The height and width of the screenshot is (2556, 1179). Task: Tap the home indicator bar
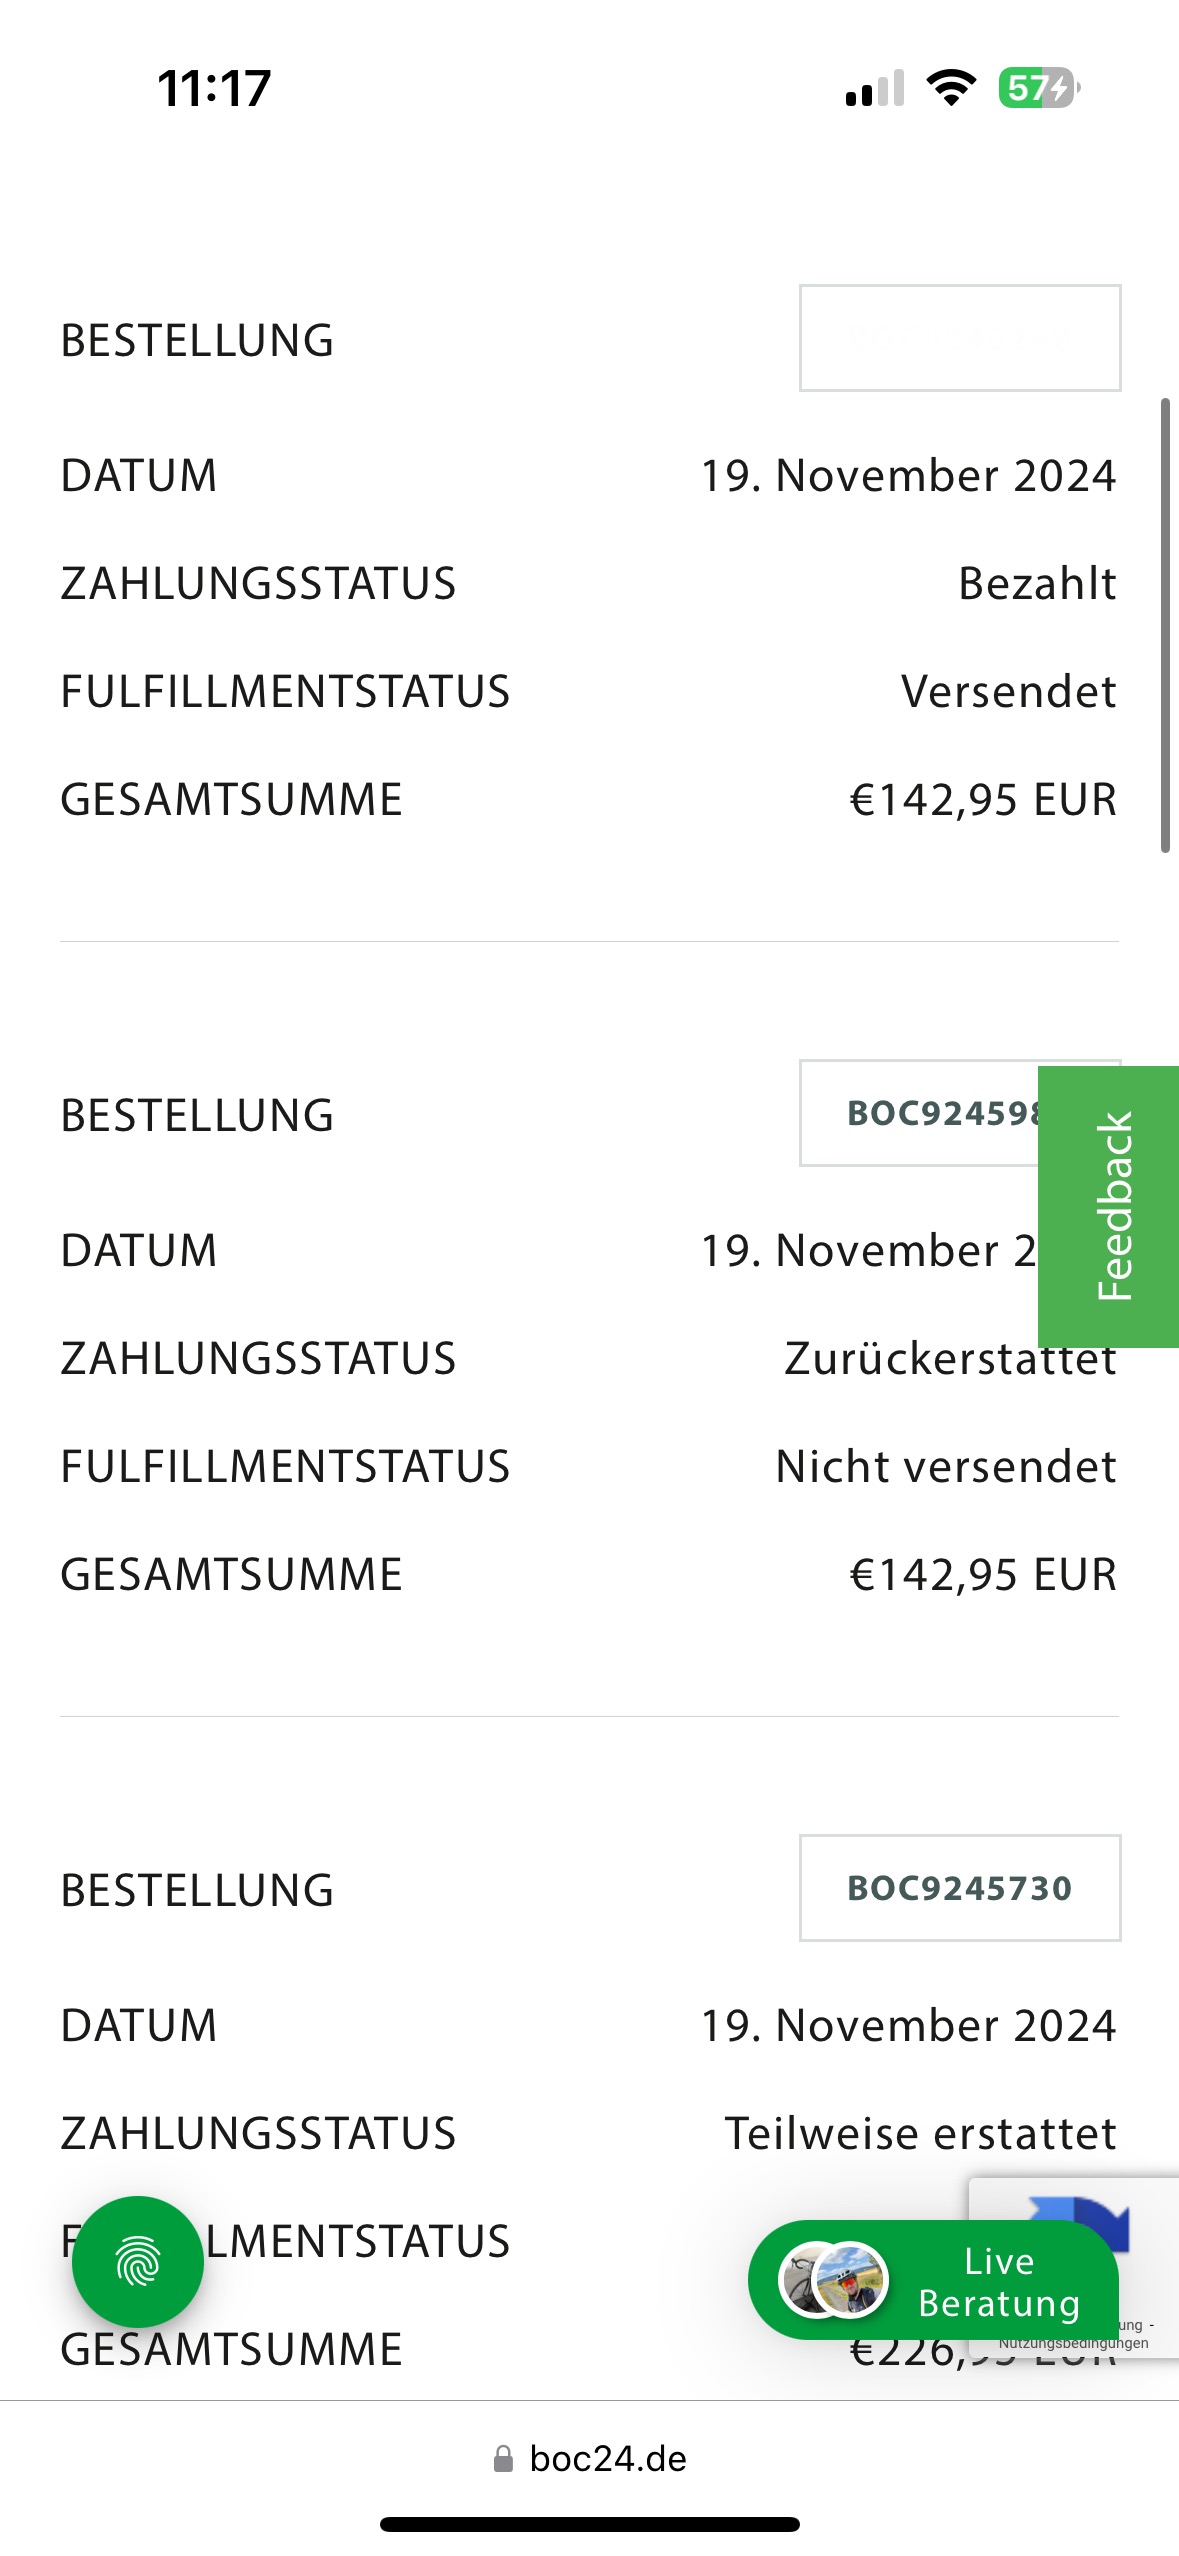[x=590, y=2524]
